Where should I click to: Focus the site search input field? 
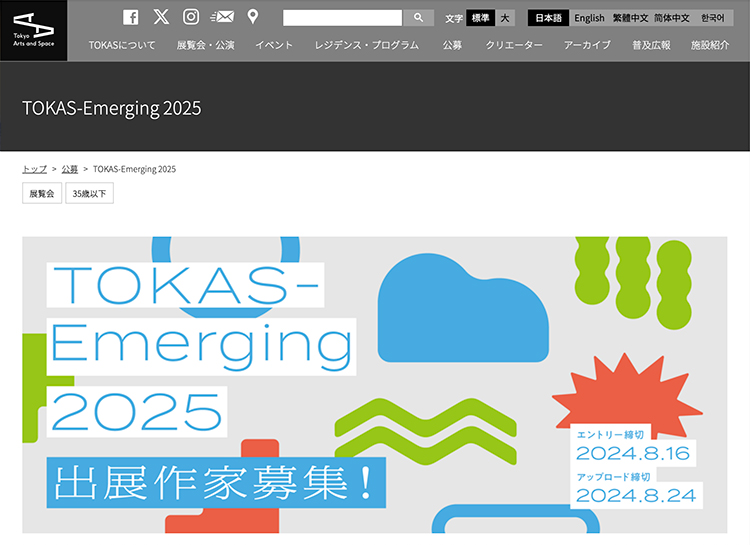342,18
